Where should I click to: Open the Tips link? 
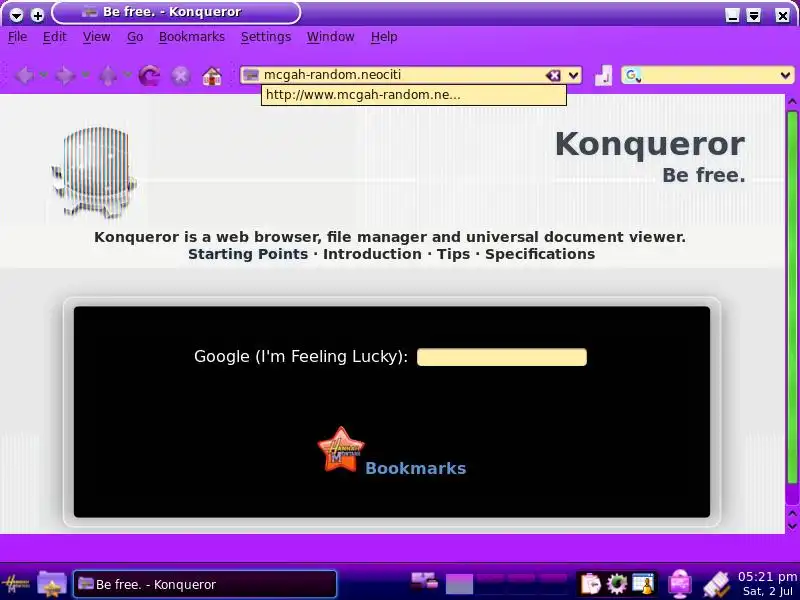click(x=454, y=254)
